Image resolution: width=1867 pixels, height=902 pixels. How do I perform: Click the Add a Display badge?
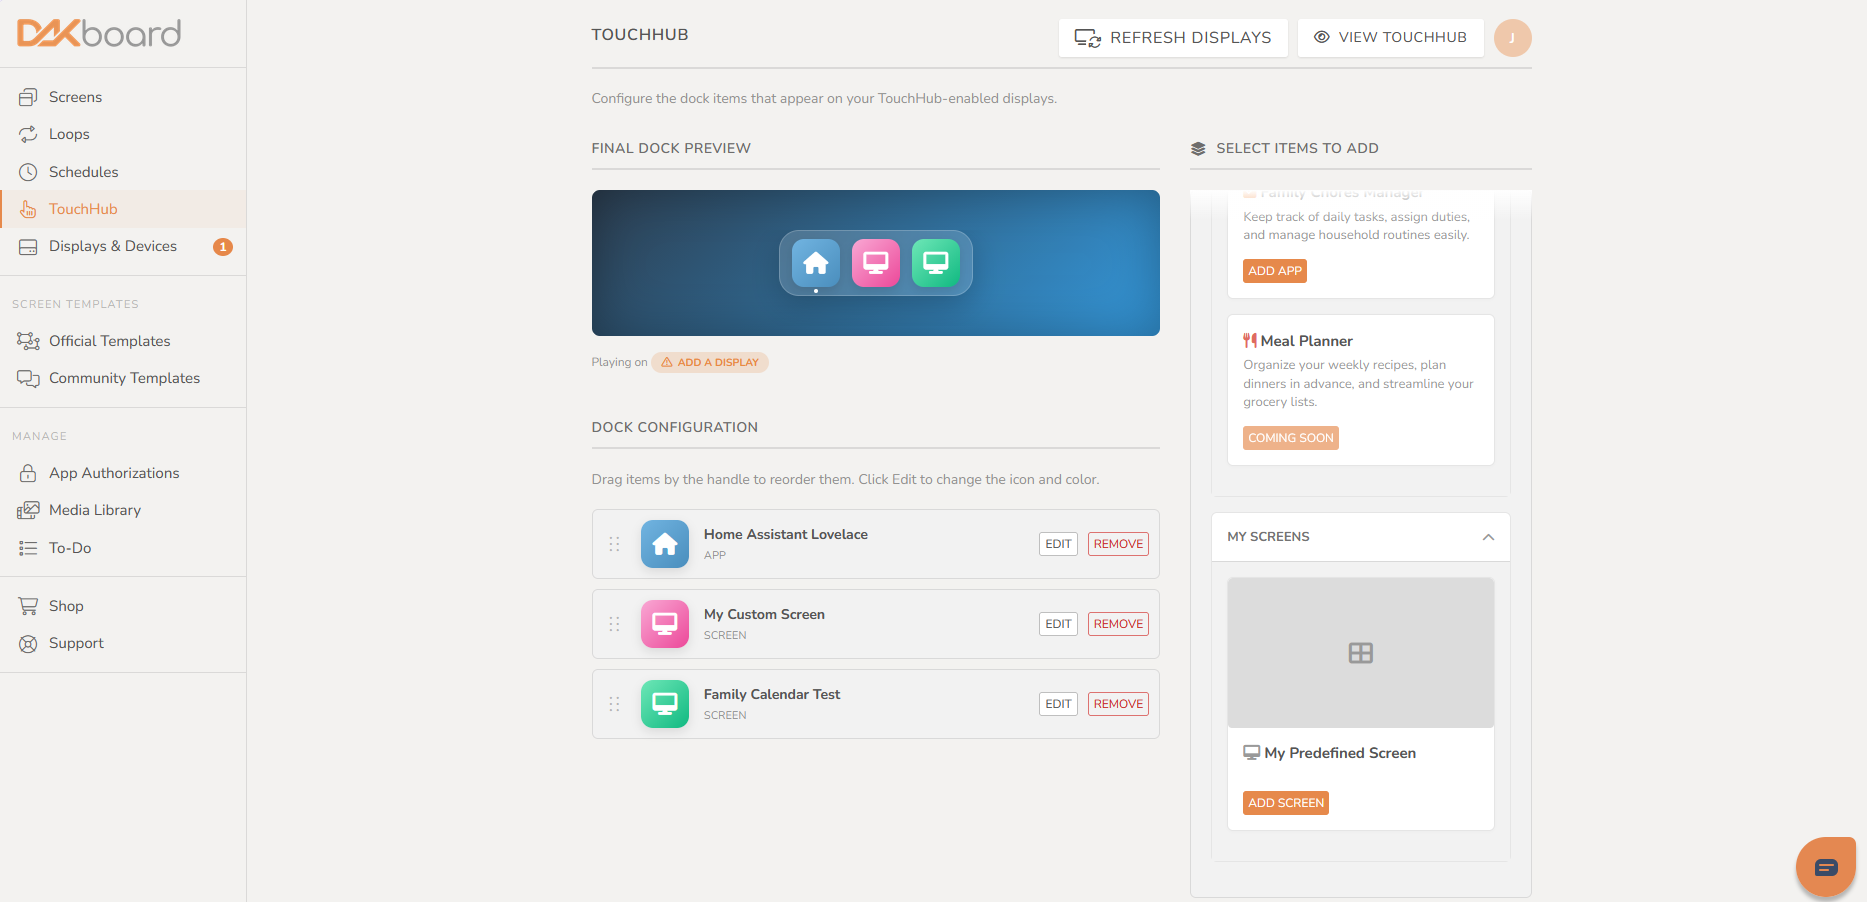pyautogui.click(x=710, y=363)
